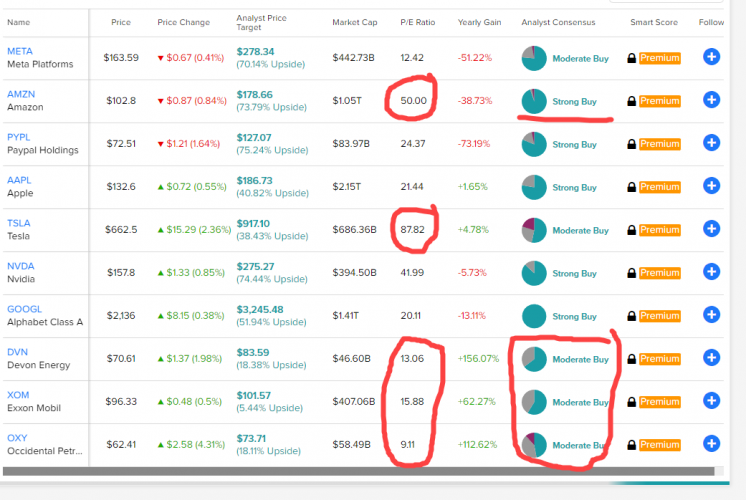The height and width of the screenshot is (500, 746).
Task: Click the lock icon in Exxon Mobil row
Action: tap(631, 402)
